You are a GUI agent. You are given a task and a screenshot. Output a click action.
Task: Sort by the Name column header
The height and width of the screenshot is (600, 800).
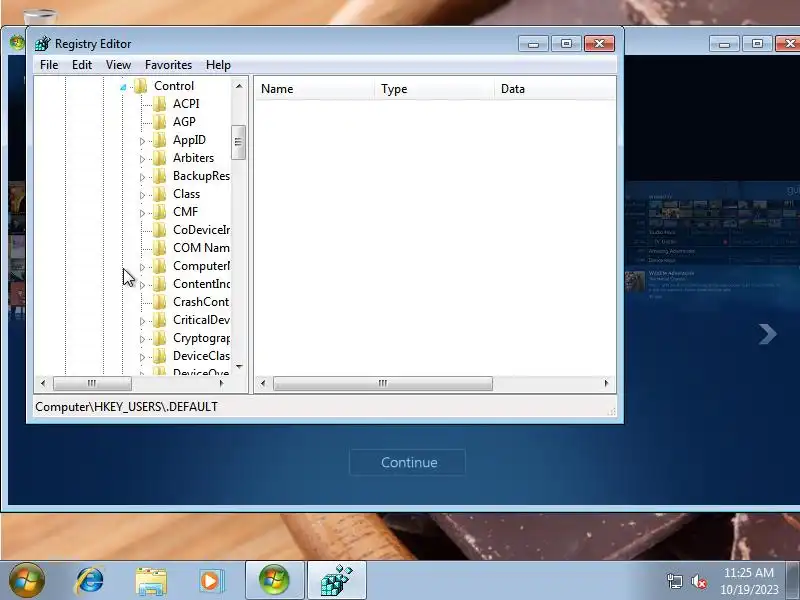tap(314, 89)
